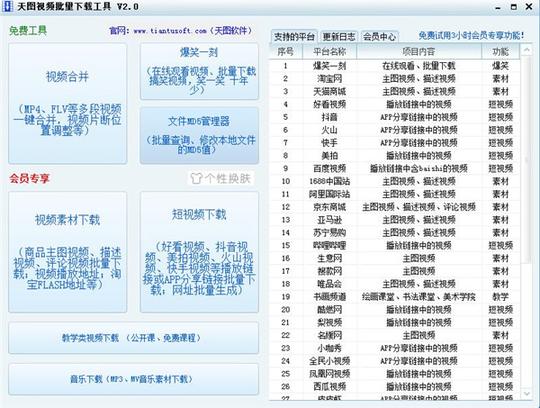
Task: Switch to the 更新日志 tab
Action: pyautogui.click(x=339, y=36)
